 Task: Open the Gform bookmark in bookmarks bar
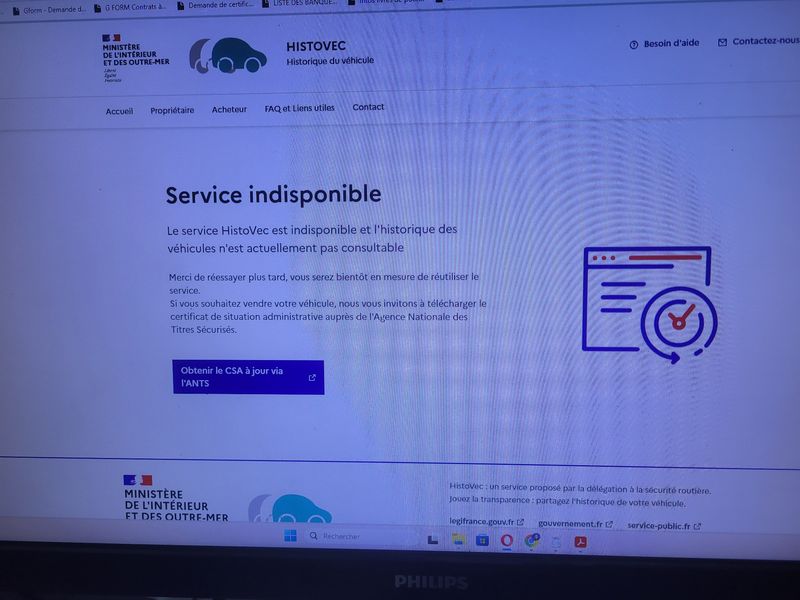49,10
